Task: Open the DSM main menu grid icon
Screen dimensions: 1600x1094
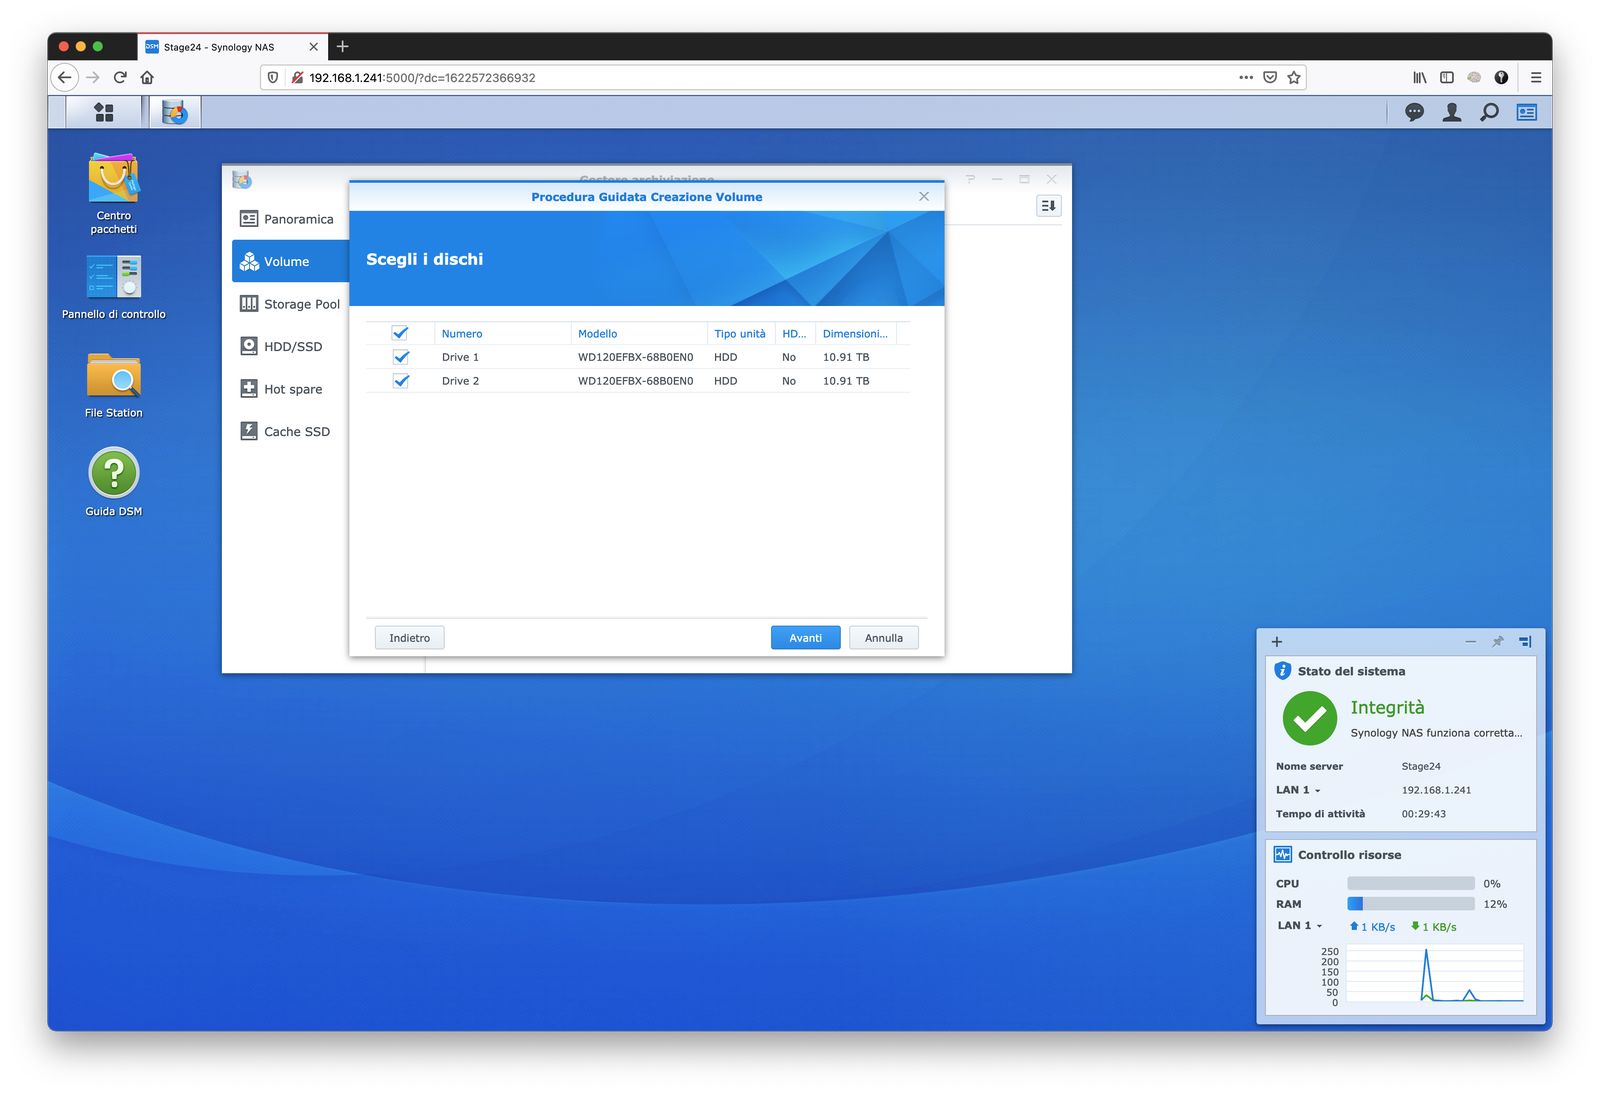Action: 104,112
